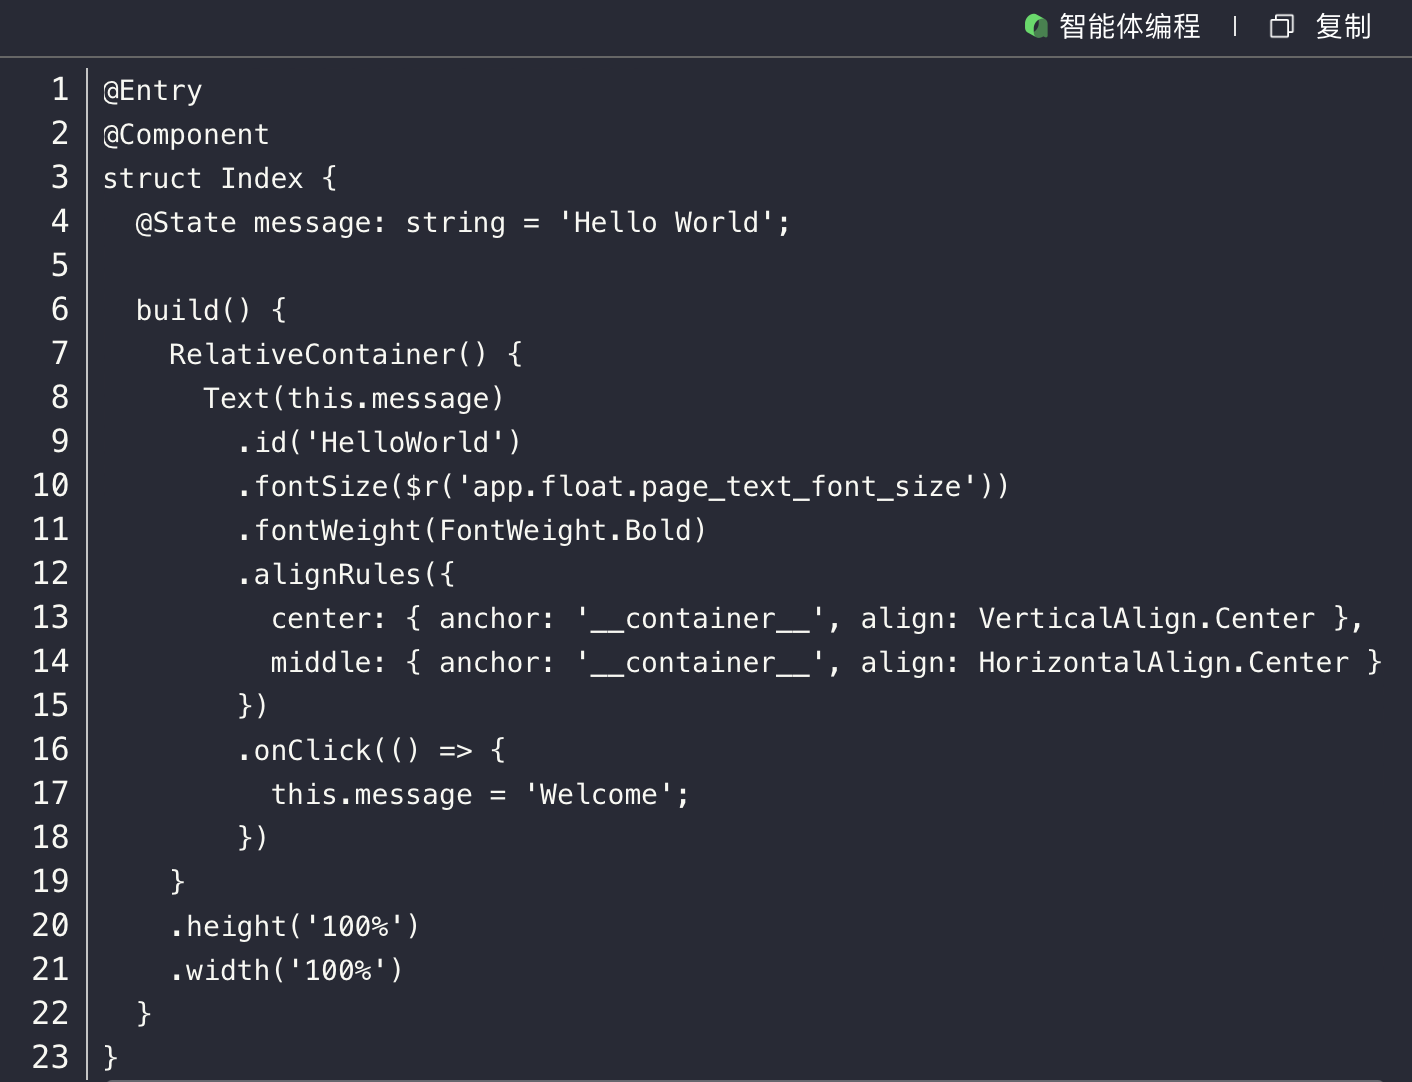Click line number 1 in the gutter
Screen dimensions: 1412x1082
[60, 90]
